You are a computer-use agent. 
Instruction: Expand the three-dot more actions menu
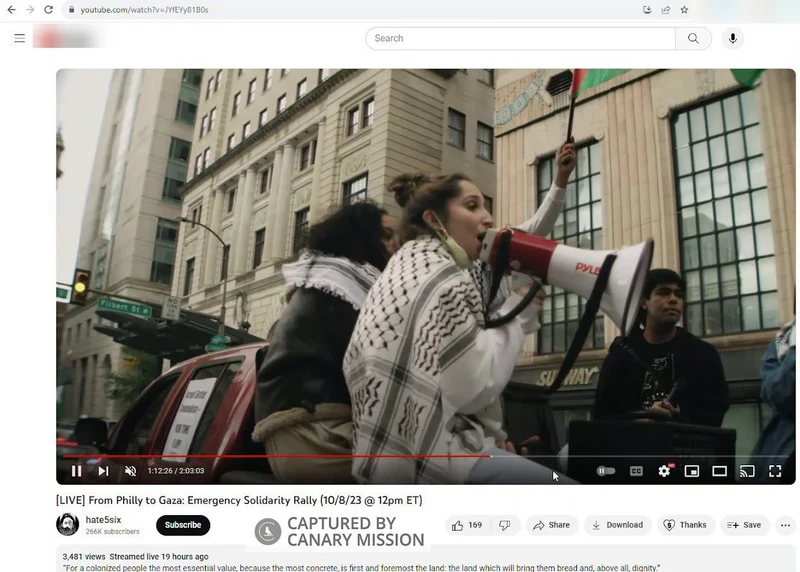click(x=785, y=525)
